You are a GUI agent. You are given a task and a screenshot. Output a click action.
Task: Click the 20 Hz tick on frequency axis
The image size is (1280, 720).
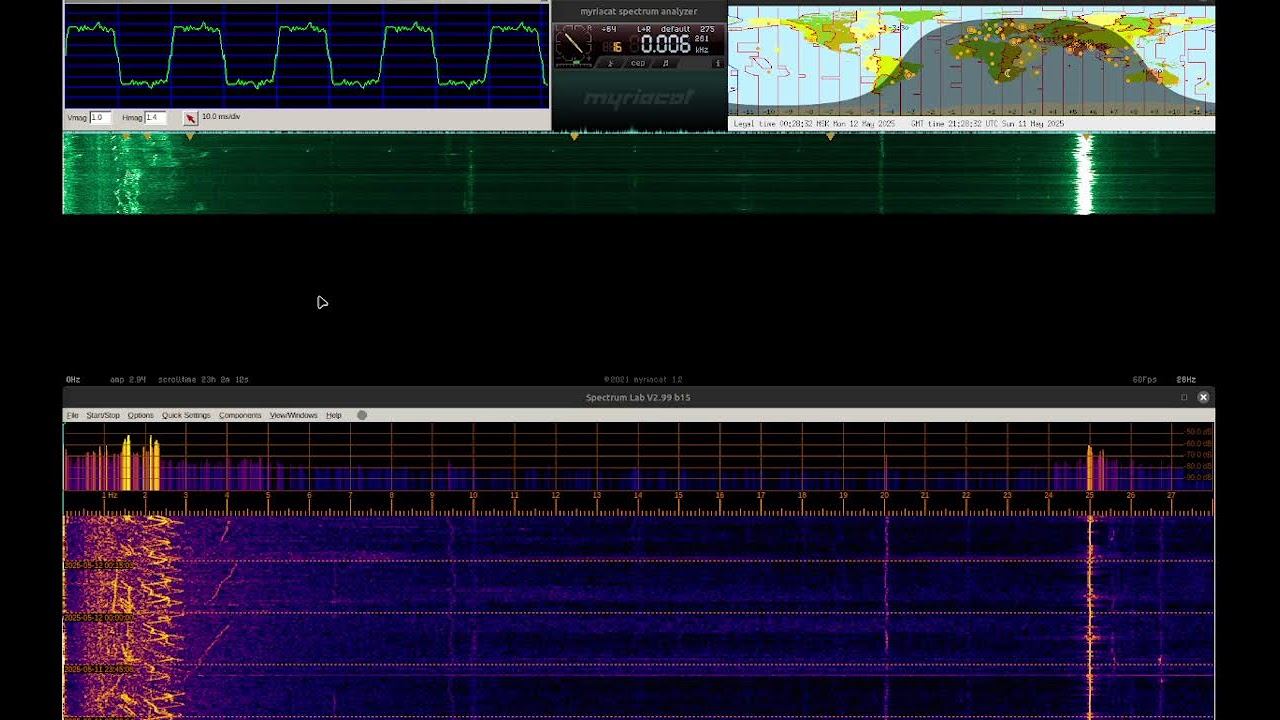click(x=884, y=495)
